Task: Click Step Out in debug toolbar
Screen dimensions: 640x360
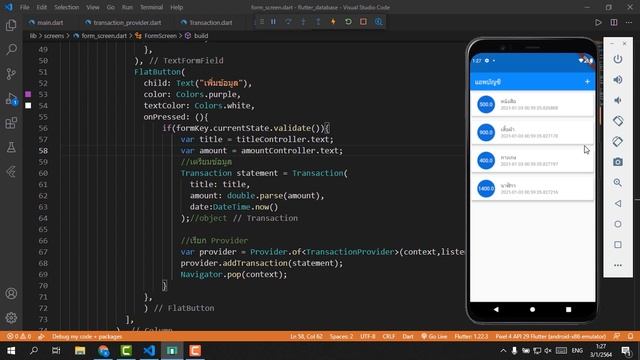Action: coord(318,22)
